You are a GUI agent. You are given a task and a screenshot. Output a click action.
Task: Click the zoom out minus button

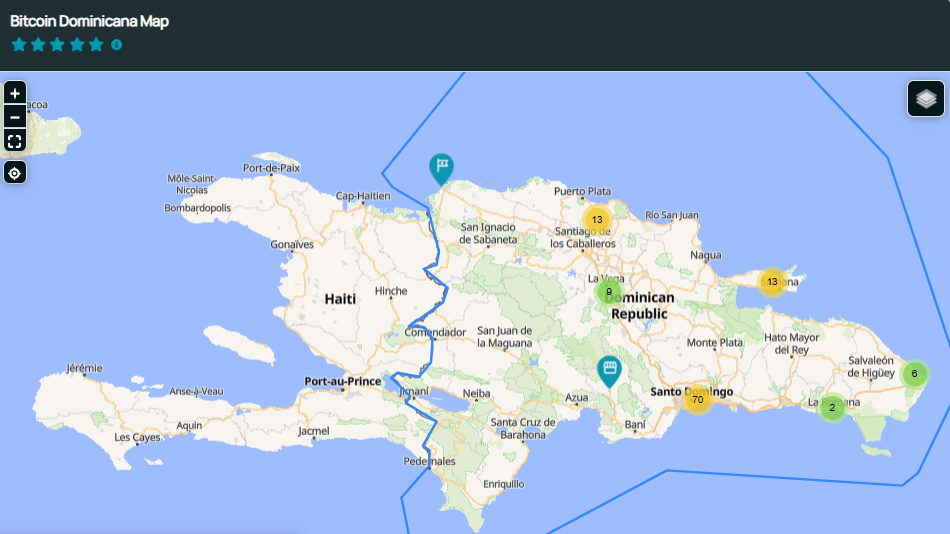(15, 116)
